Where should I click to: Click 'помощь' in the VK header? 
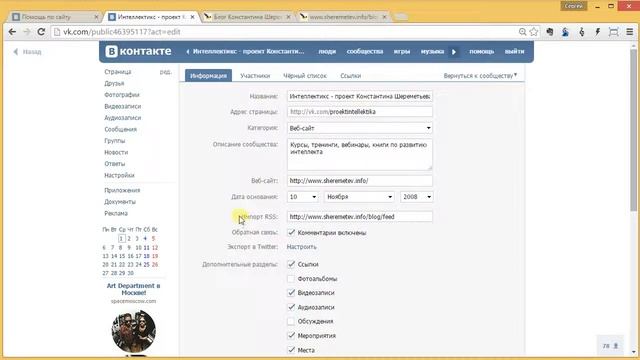tap(482, 51)
